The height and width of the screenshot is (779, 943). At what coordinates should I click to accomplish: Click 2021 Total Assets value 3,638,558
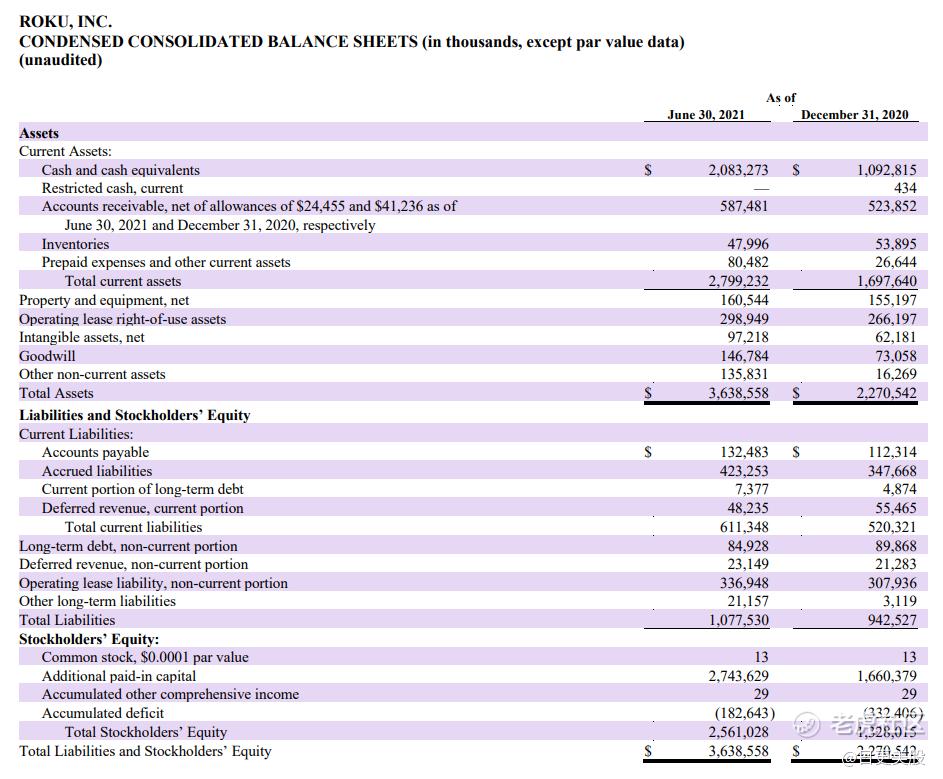click(x=738, y=393)
